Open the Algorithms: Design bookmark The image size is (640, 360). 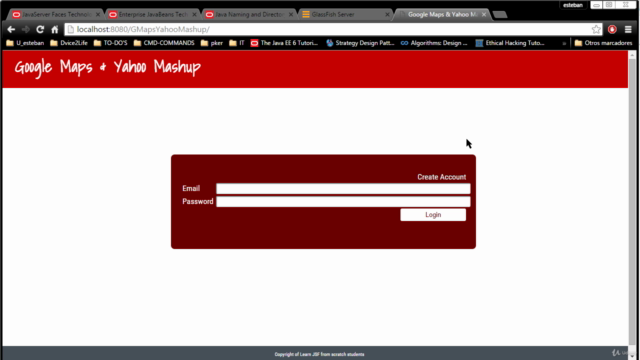click(x=434, y=43)
